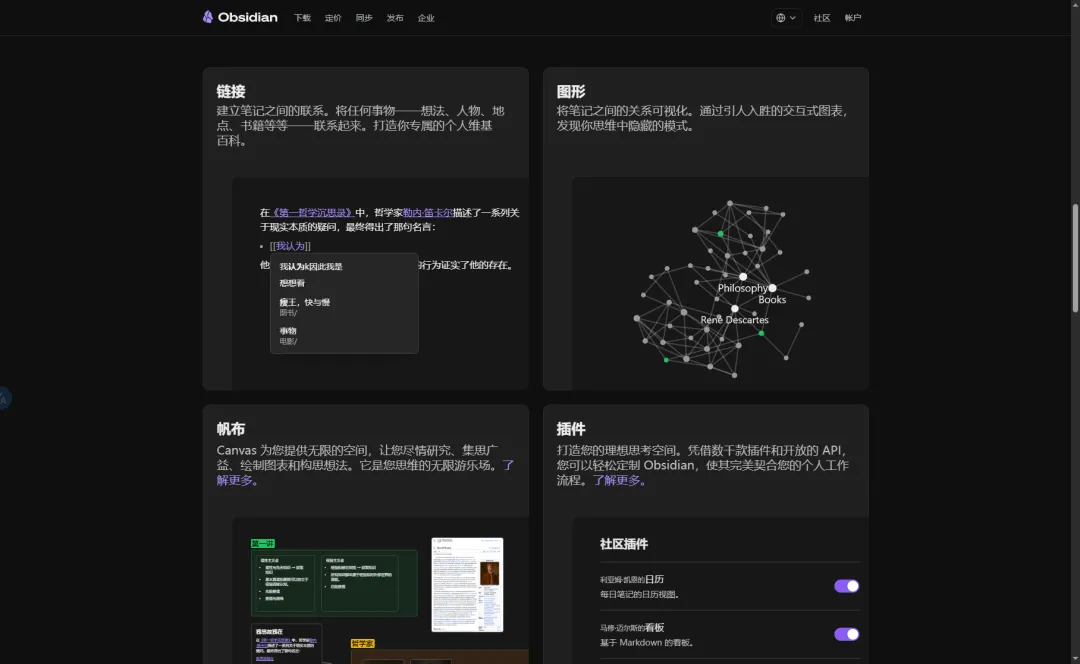
Task: Click the 链接 card heading
Action: pyautogui.click(x=231, y=92)
